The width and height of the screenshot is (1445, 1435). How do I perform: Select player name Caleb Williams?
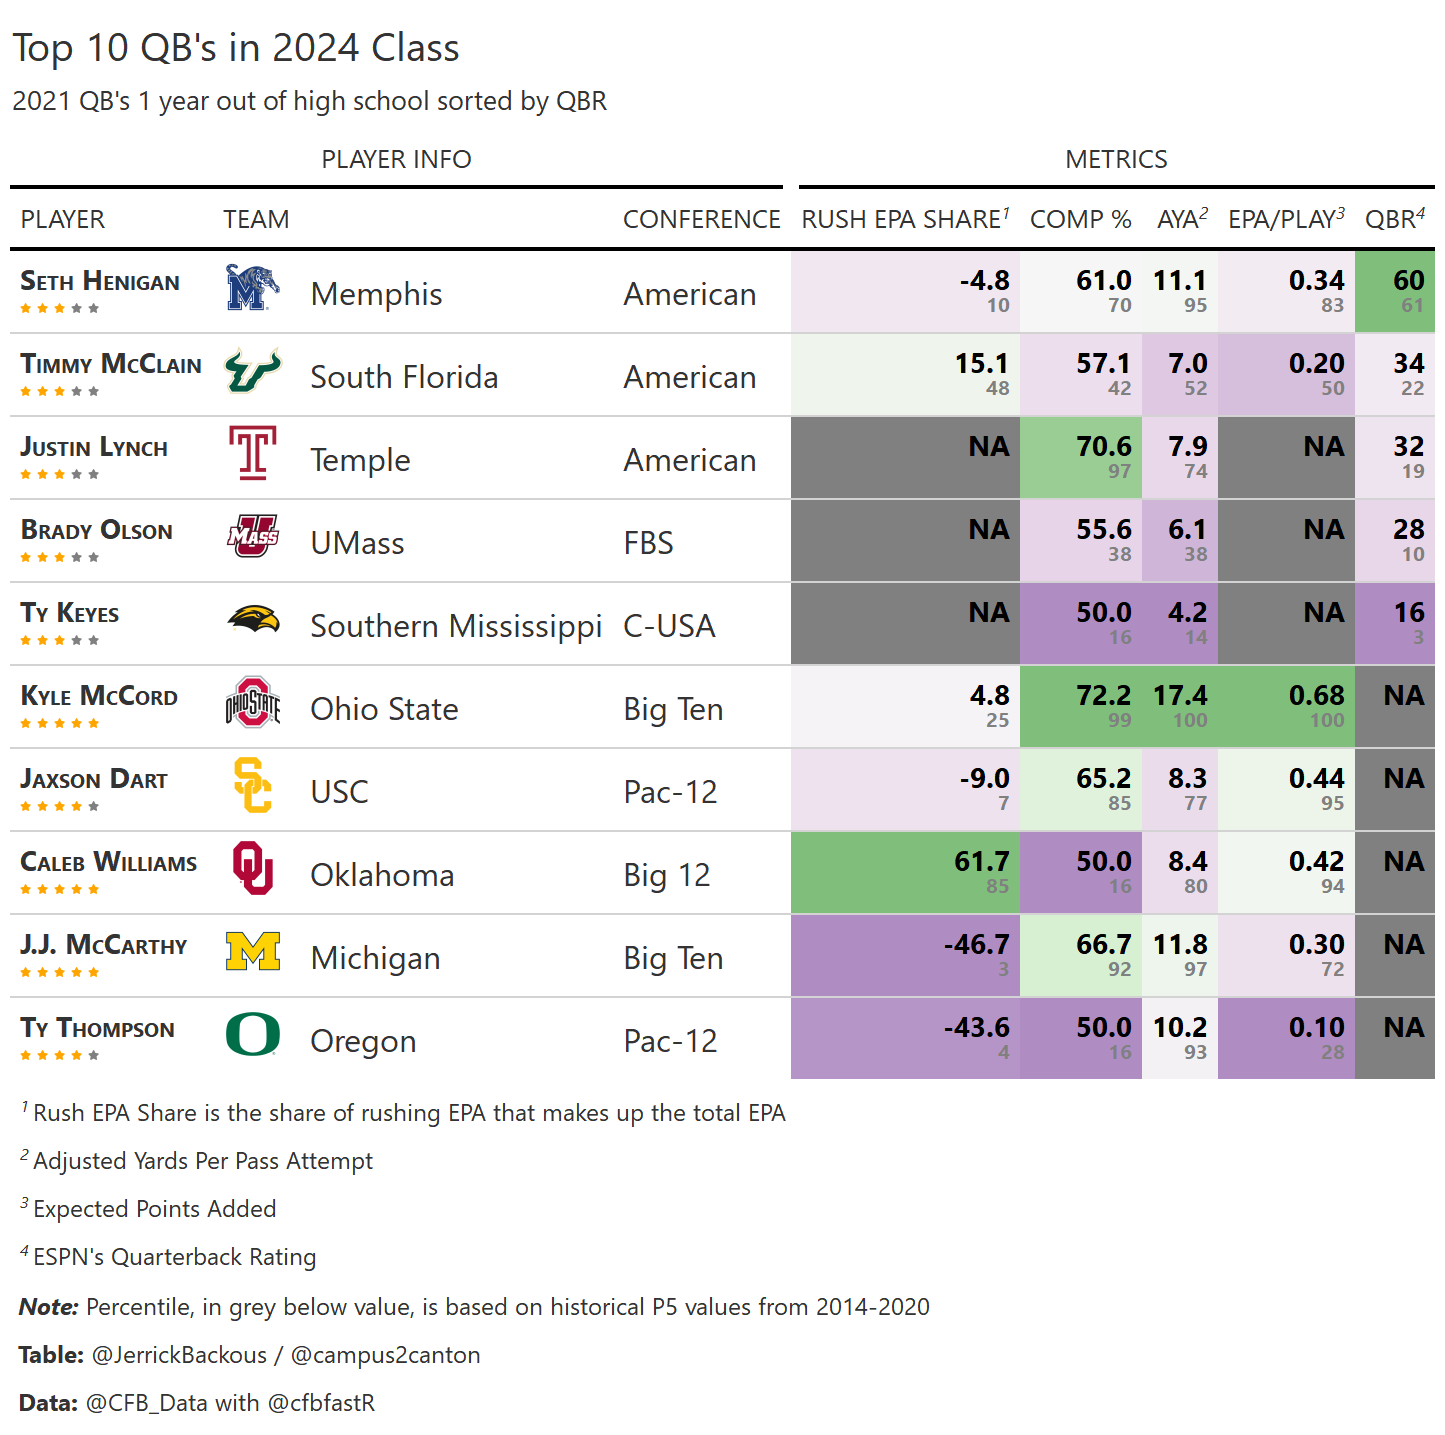coord(108,863)
